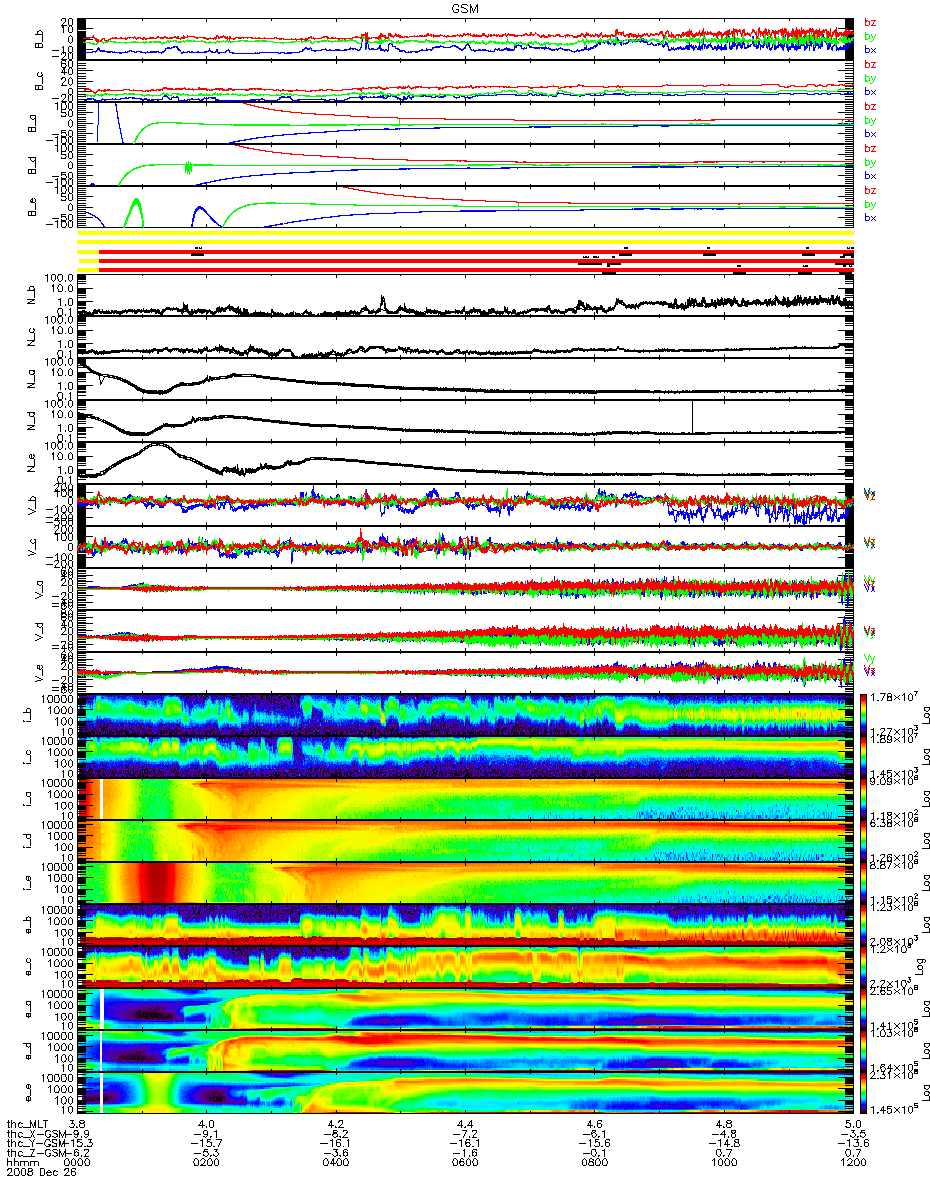Click the N_a density axis label
This screenshot has height=1200, width=930.
(31, 379)
